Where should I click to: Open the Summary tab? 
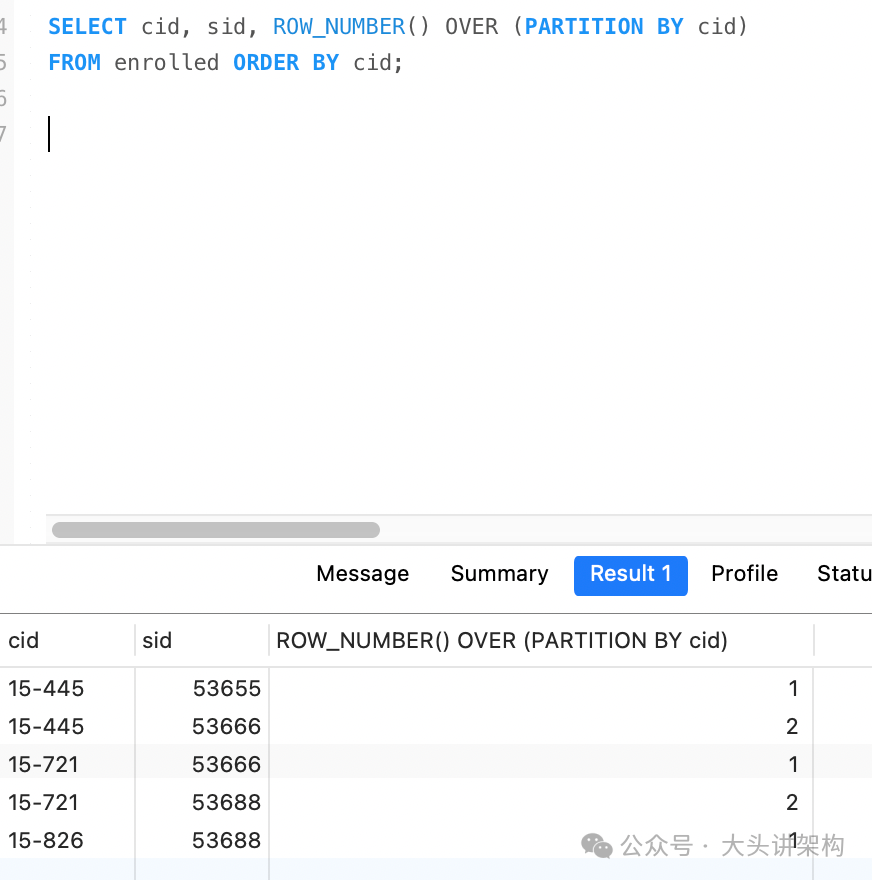pos(499,574)
